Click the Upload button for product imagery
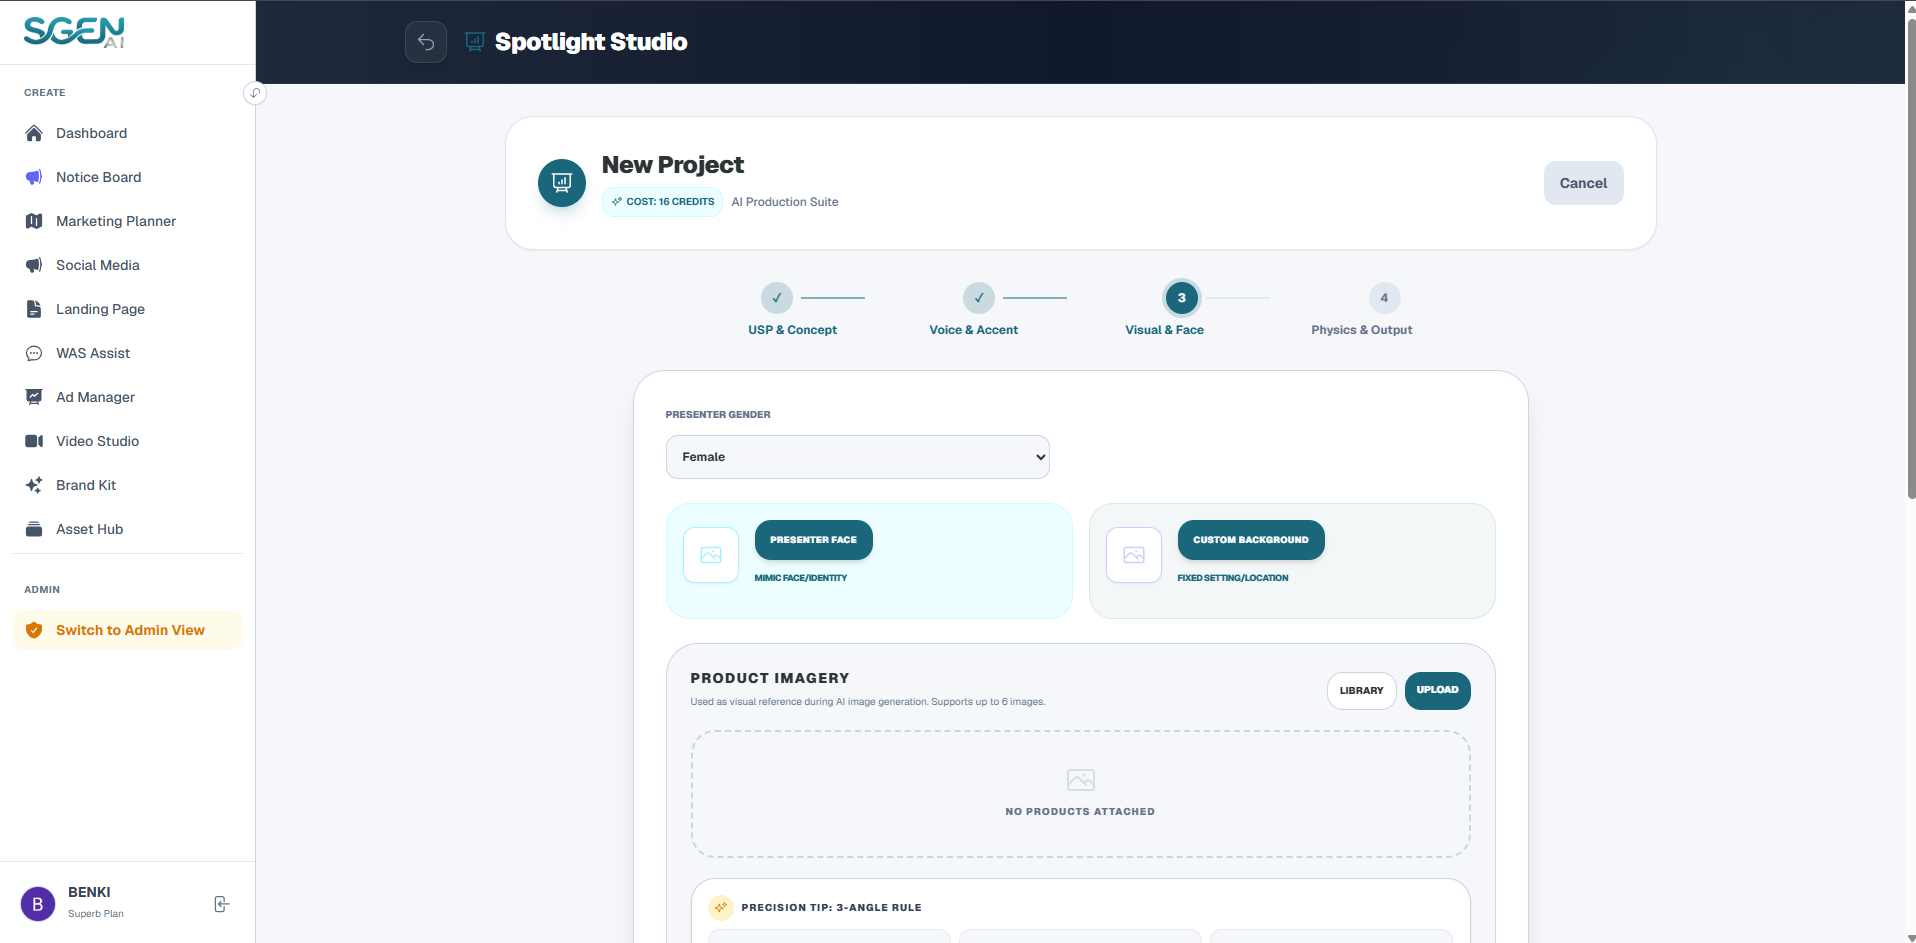 [x=1437, y=691]
